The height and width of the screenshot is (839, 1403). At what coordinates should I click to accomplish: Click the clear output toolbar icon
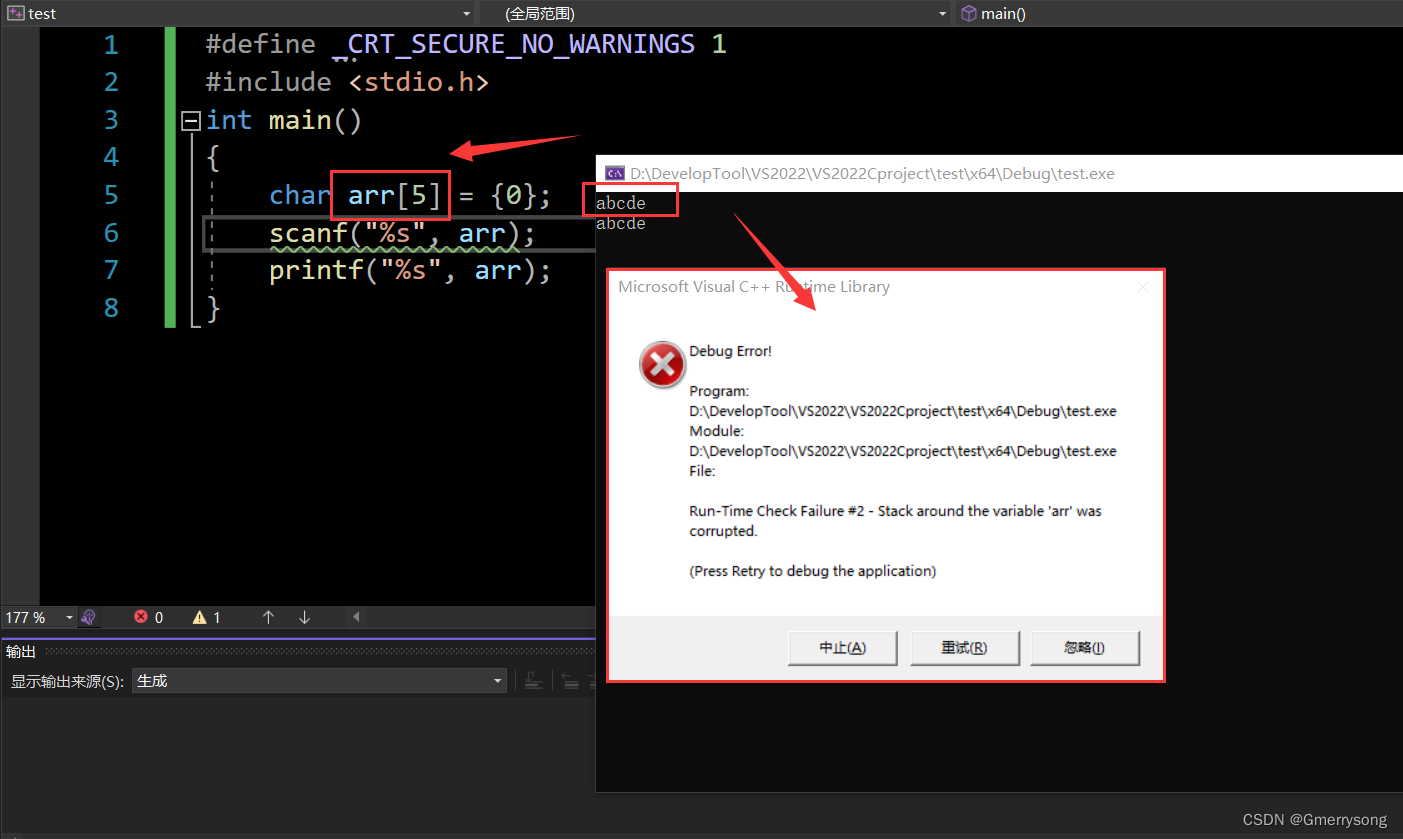[534, 681]
